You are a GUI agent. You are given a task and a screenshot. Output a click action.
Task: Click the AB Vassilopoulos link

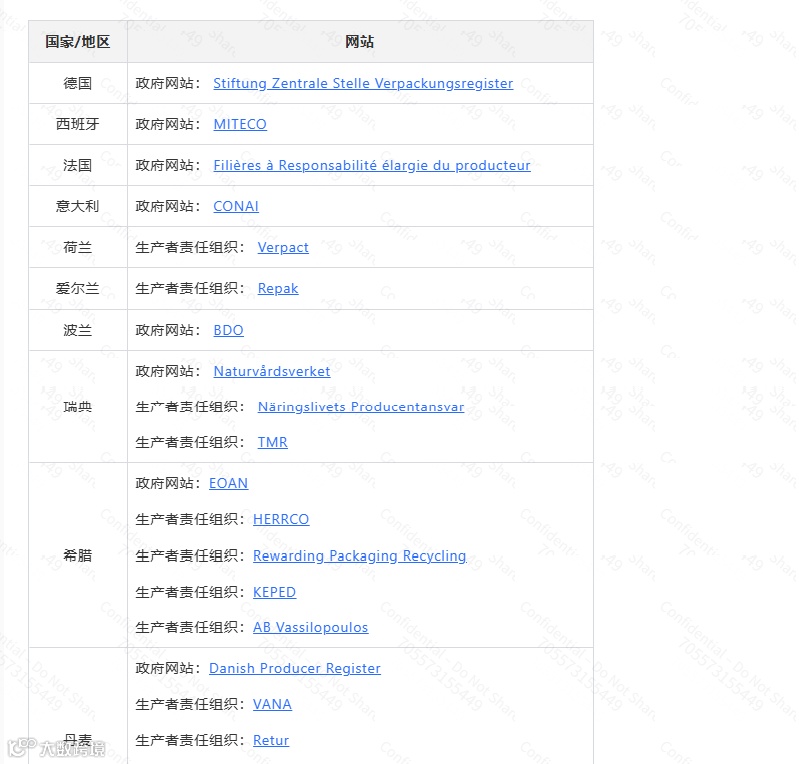(x=310, y=627)
